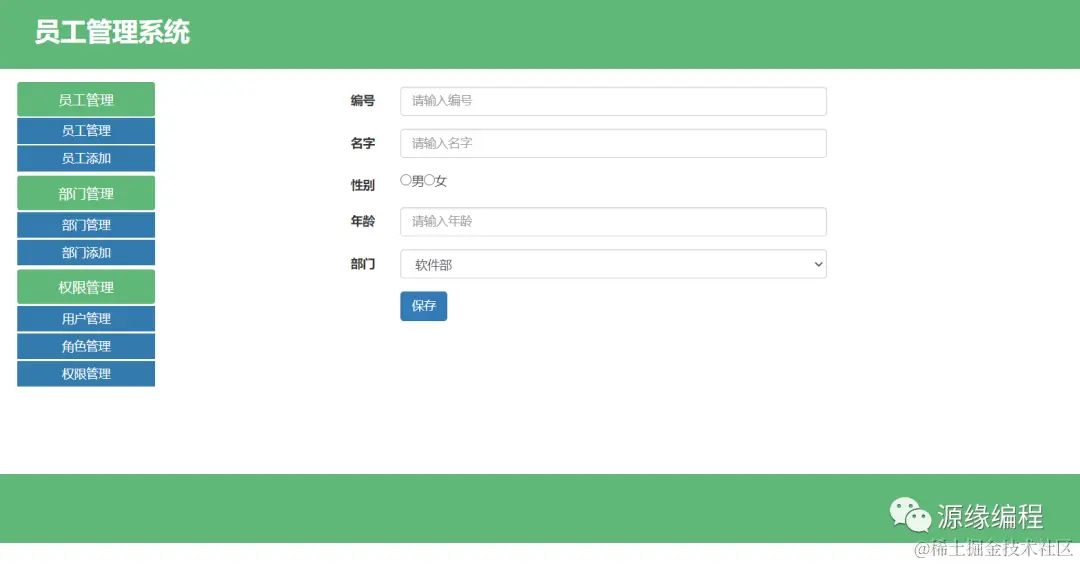The height and width of the screenshot is (565, 1080).
Task: Select the blue 权限管理 submenu item
Action: (86, 373)
